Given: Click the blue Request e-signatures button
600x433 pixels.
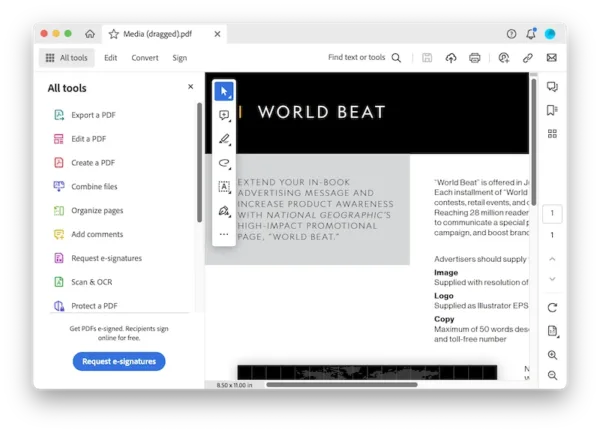Looking at the screenshot, I should (119, 361).
